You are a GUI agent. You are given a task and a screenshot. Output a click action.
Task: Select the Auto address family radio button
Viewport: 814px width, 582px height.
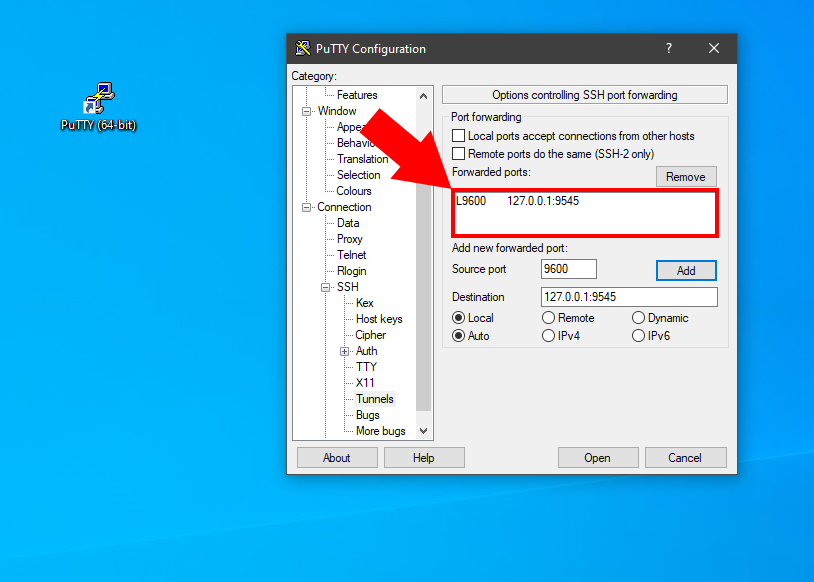point(458,336)
